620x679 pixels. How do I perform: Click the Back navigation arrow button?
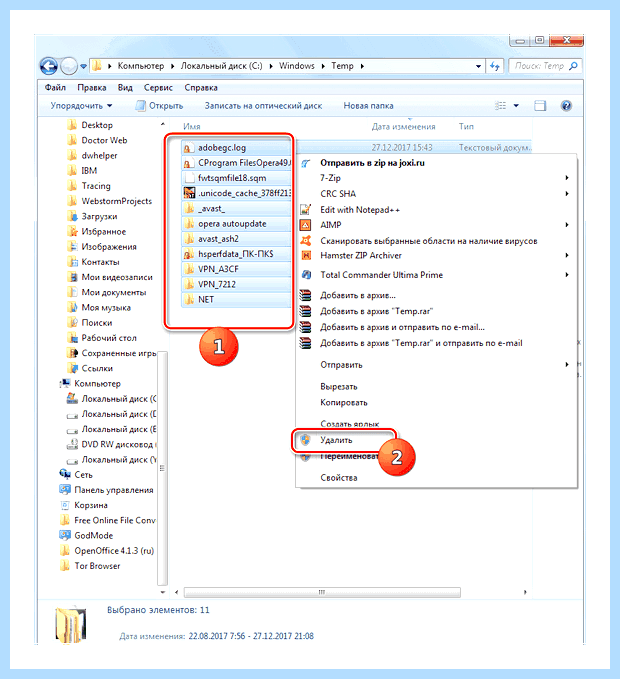tap(48, 66)
